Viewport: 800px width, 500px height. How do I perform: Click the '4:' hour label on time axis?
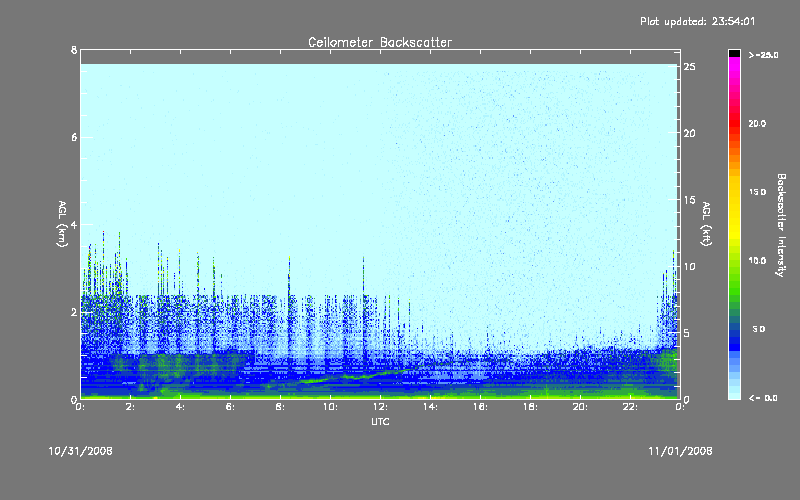click(x=181, y=407)
